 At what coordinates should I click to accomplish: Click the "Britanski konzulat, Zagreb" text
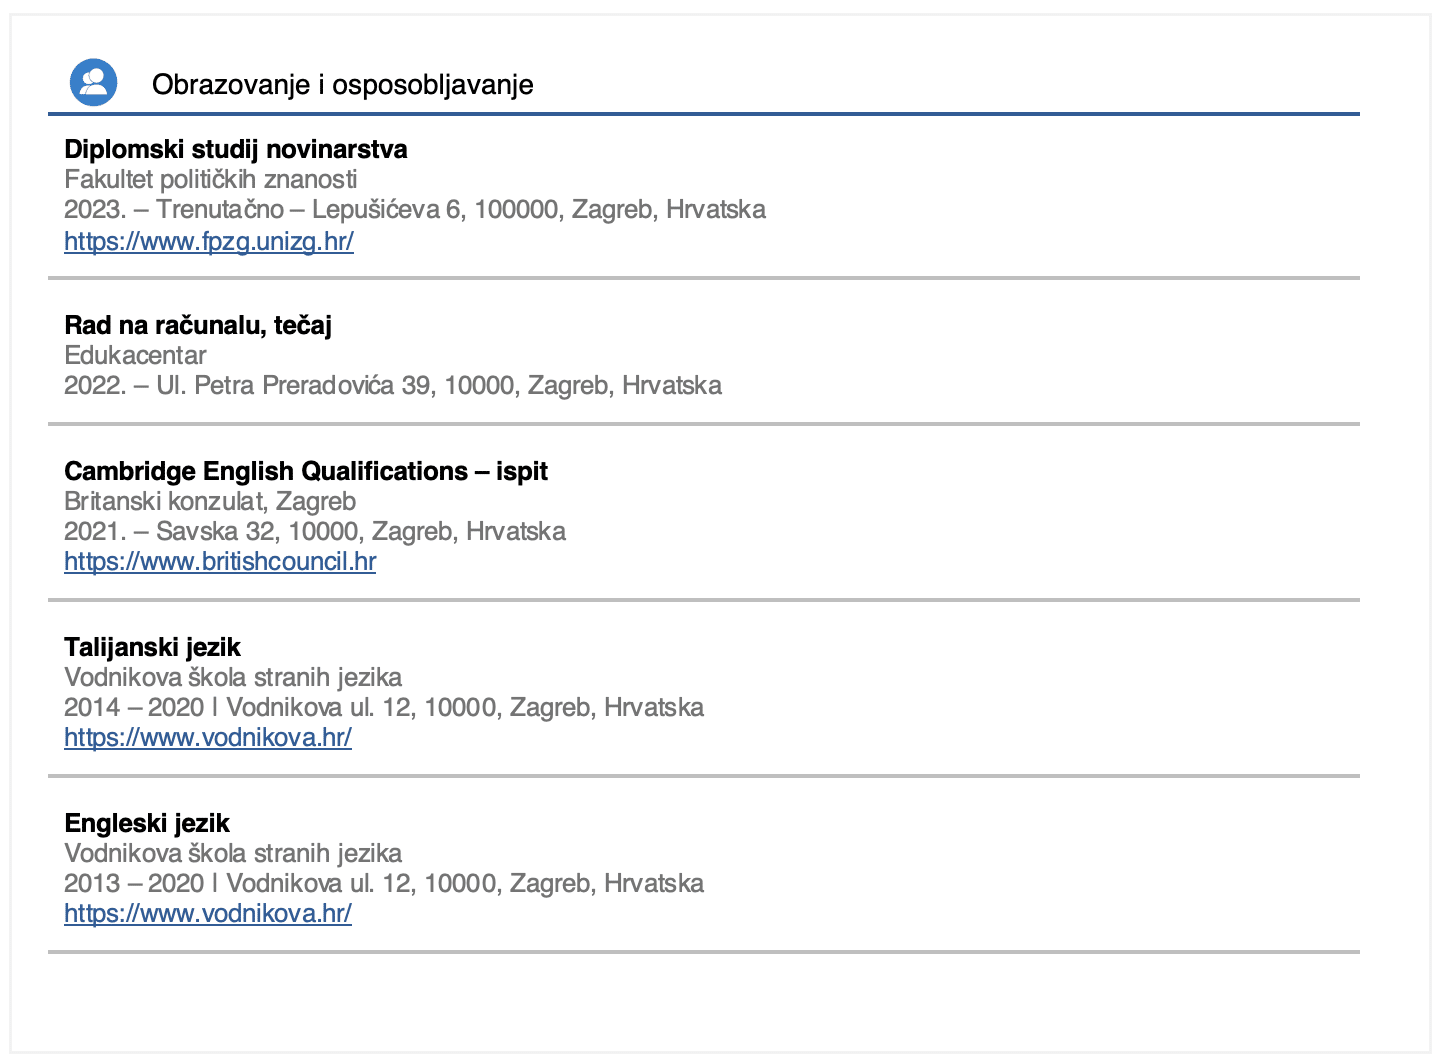point(210,501)
